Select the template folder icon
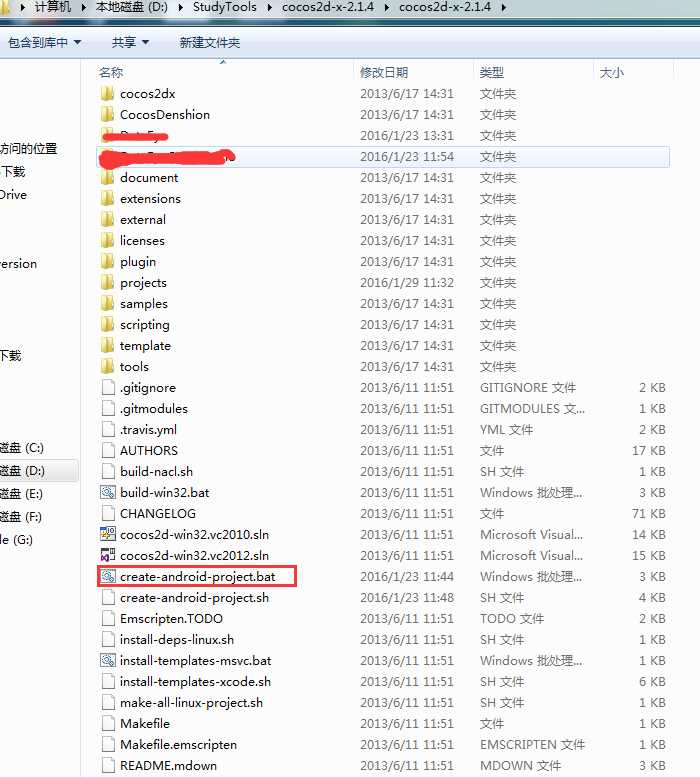This screenshot has height=778, width=700. point(107,345)
